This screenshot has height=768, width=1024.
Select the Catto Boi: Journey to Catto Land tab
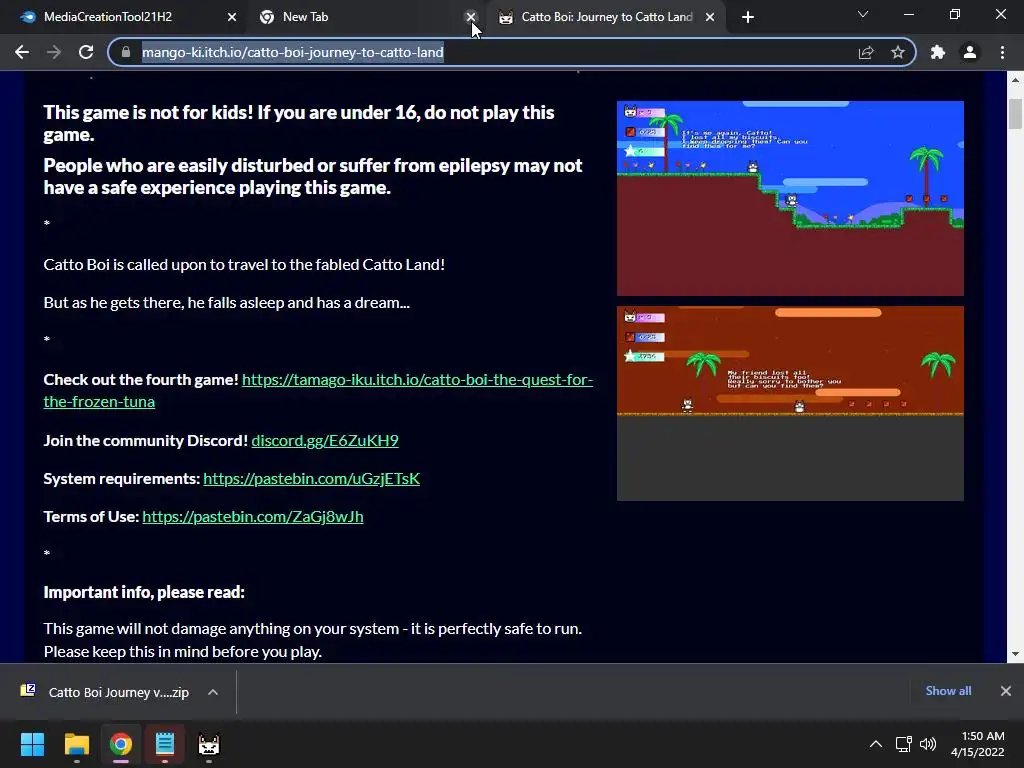[x=604, y=17]
